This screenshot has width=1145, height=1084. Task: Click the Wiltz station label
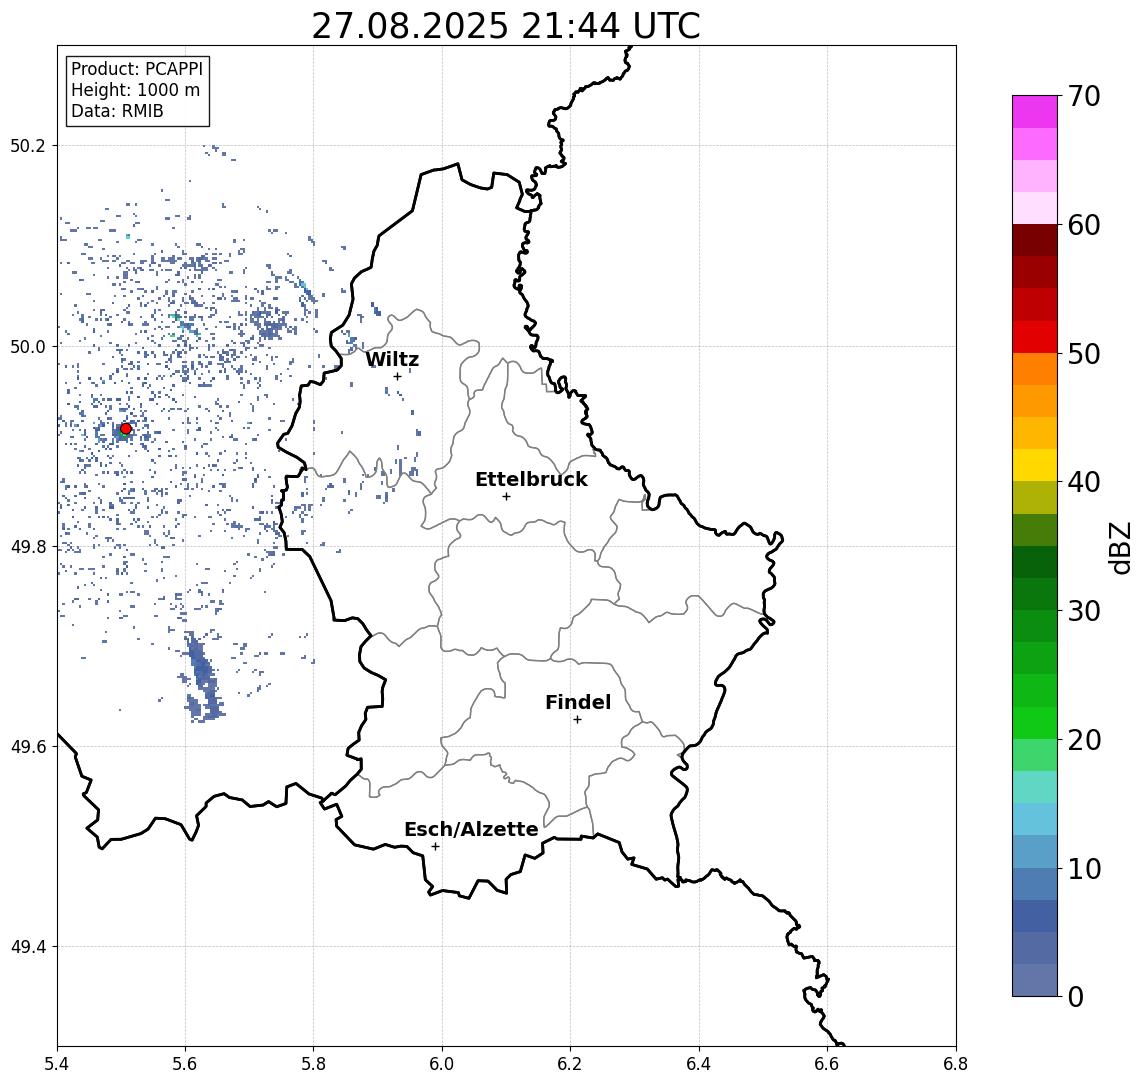[392, 359]
